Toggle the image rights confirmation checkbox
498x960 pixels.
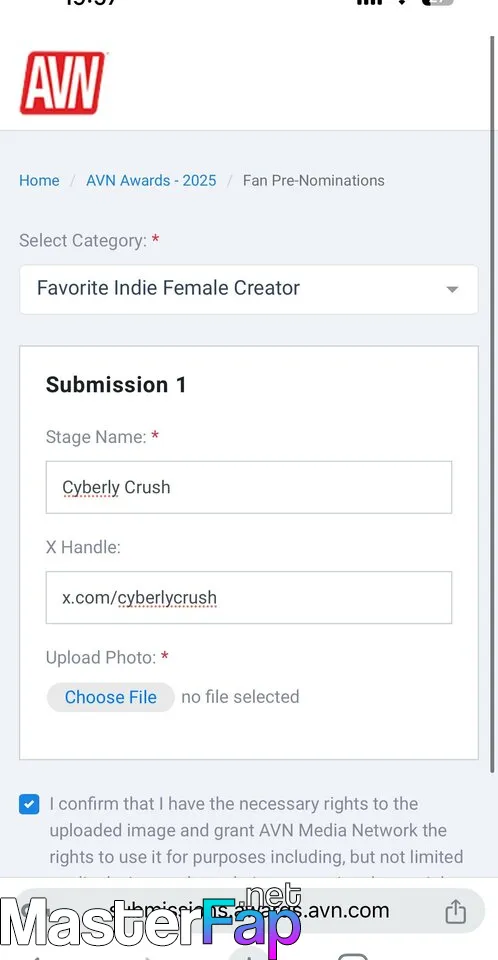click(x=29, y=804)
